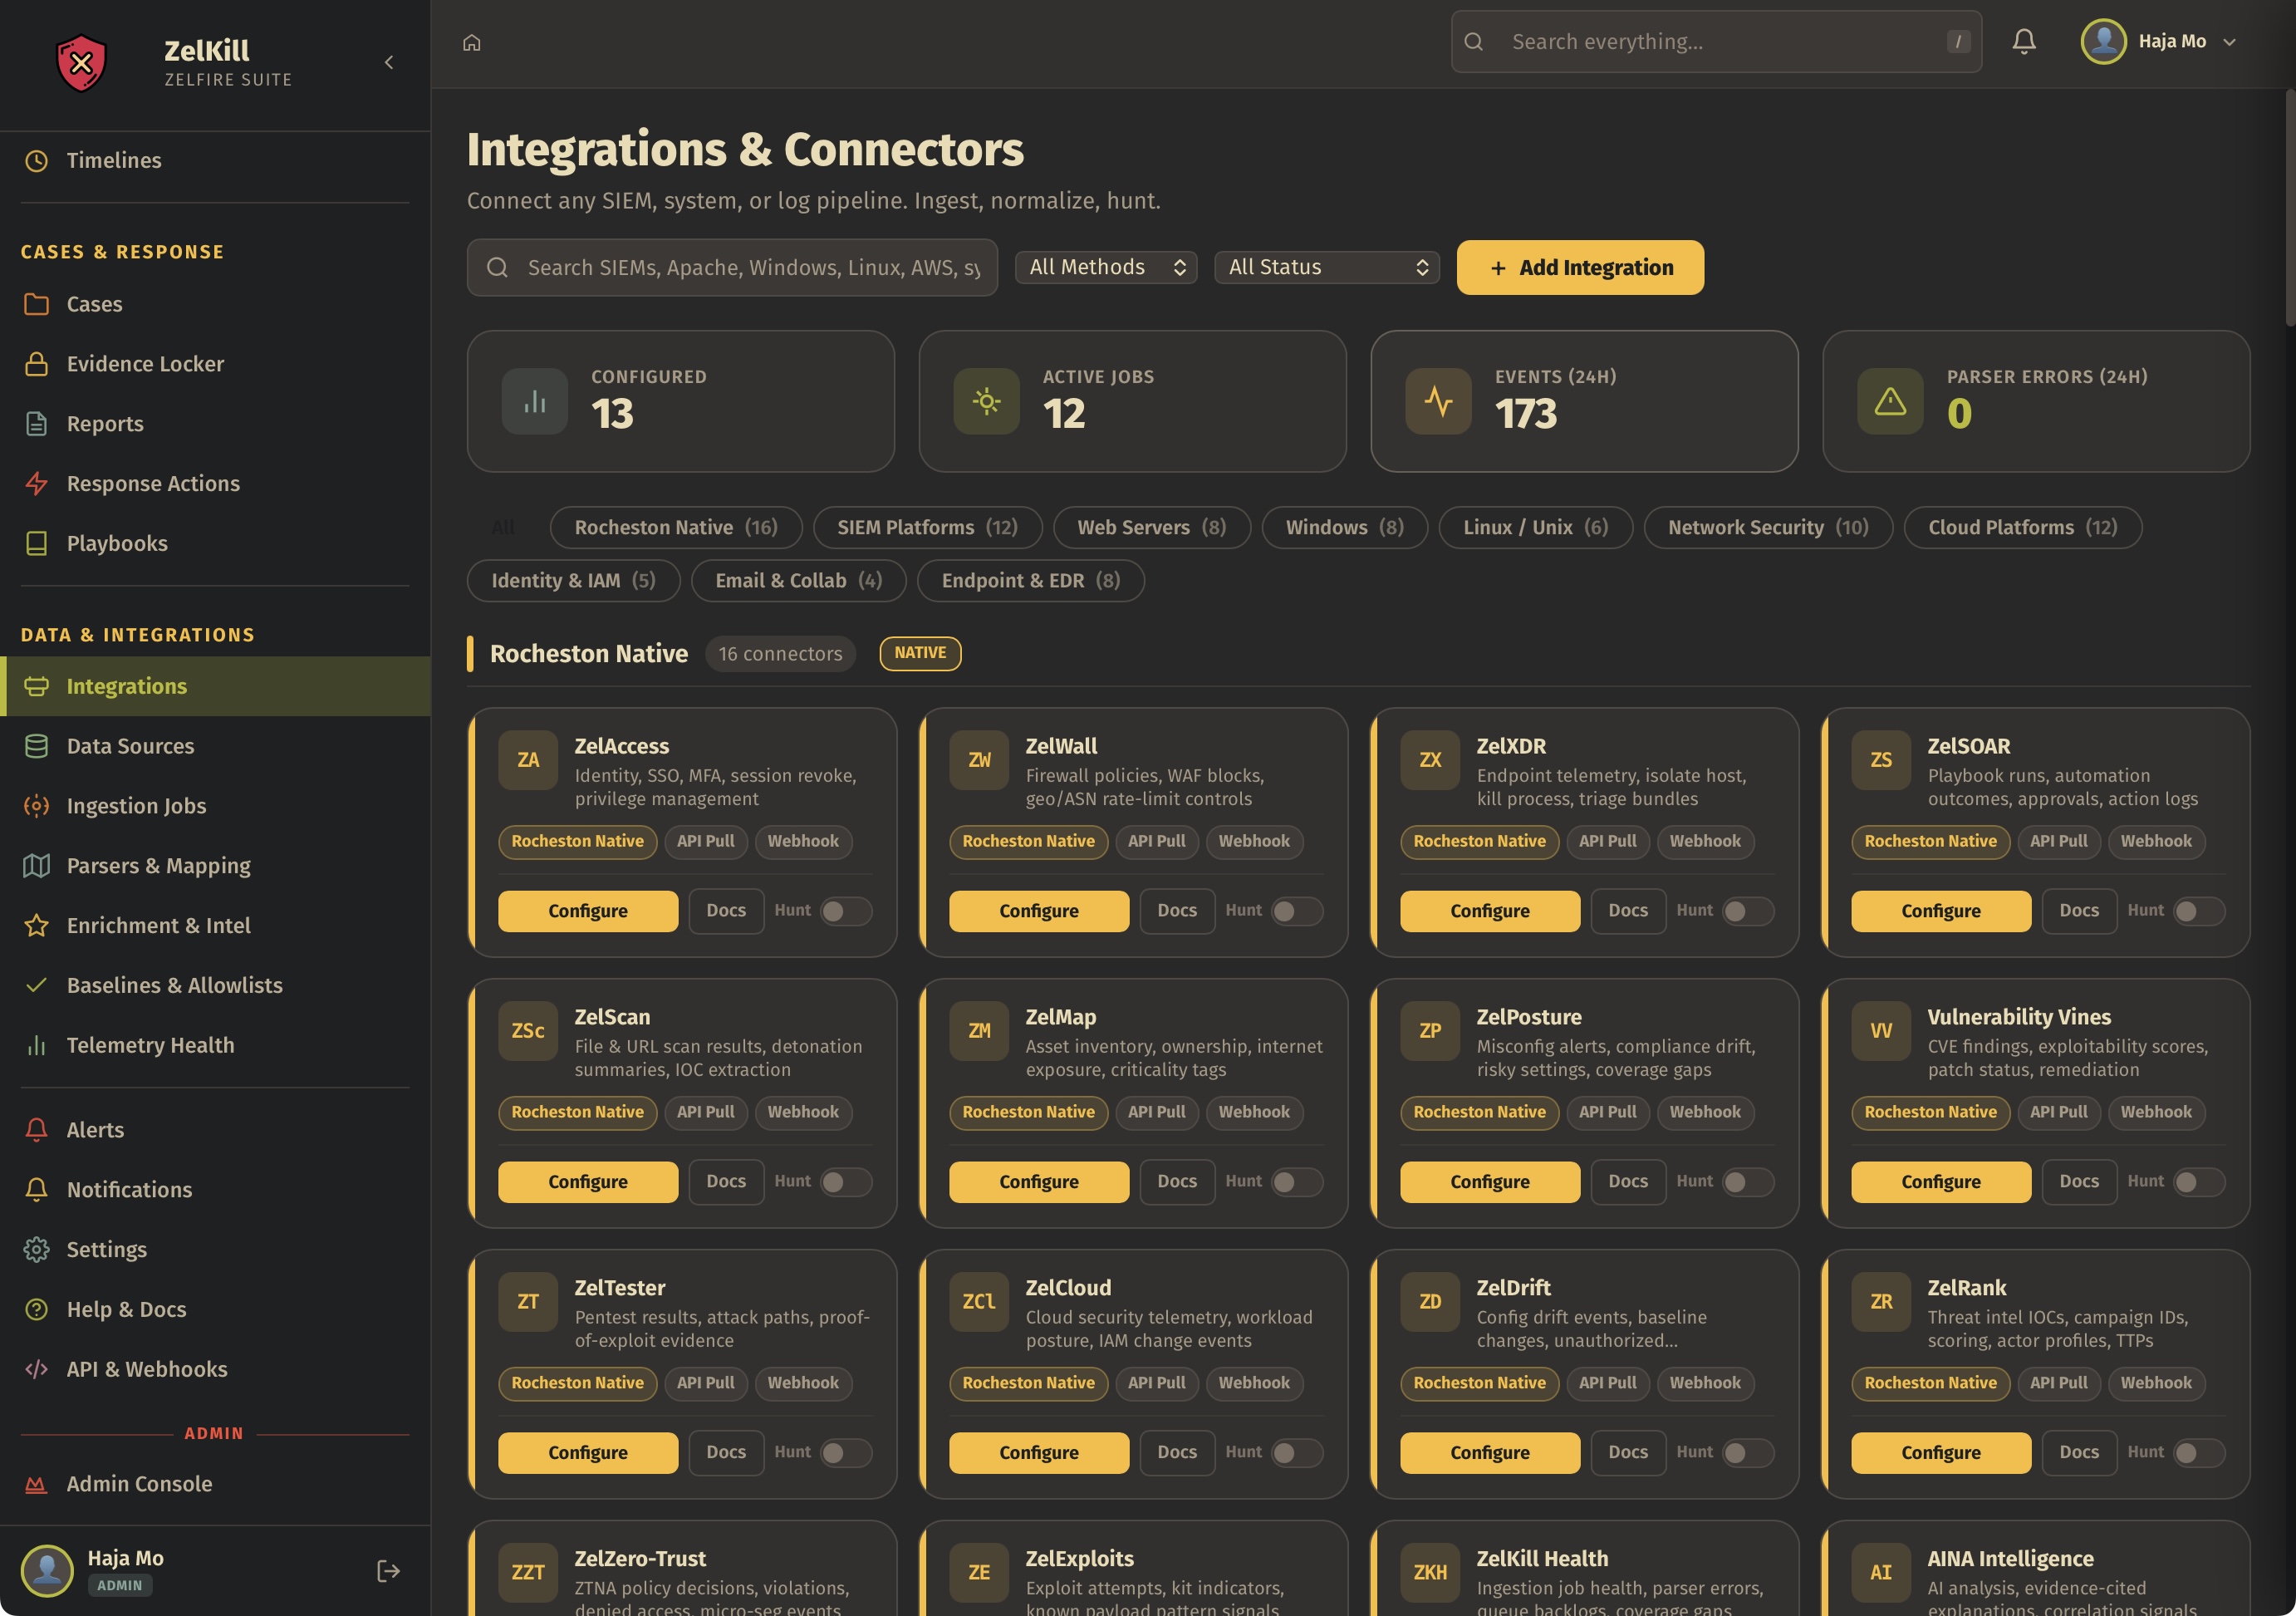Screen dimensions: 2296x1616
Task: Click the Add Integration button
Action: coord(1579,267)
